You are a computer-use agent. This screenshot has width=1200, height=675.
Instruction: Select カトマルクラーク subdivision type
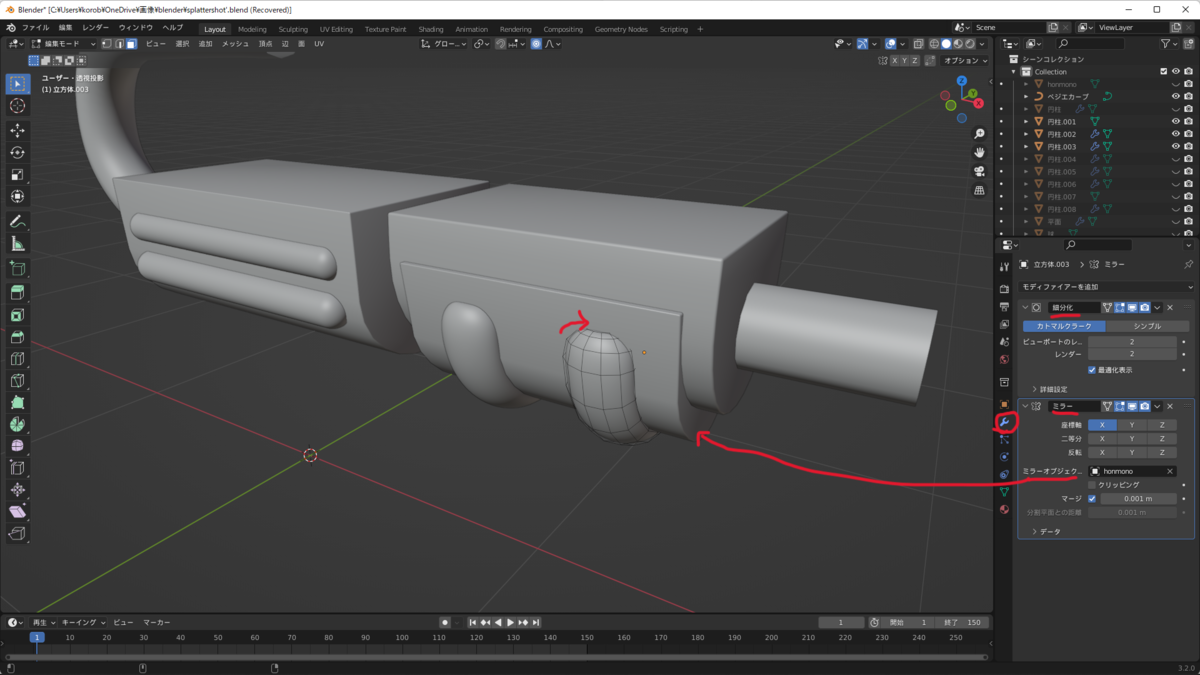point(1064,326)
